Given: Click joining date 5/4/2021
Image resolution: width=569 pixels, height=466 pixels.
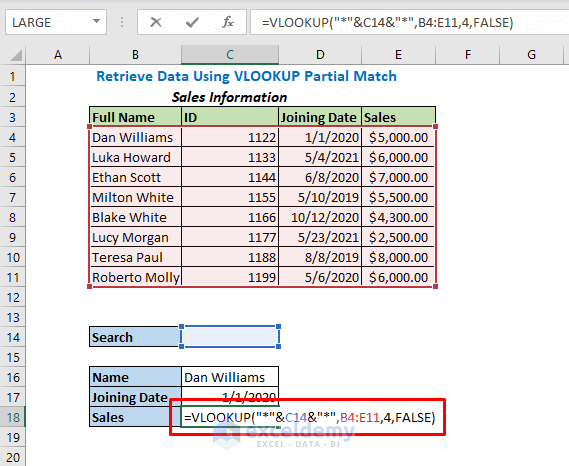Looking at the screenshot, I should point(320,158).
